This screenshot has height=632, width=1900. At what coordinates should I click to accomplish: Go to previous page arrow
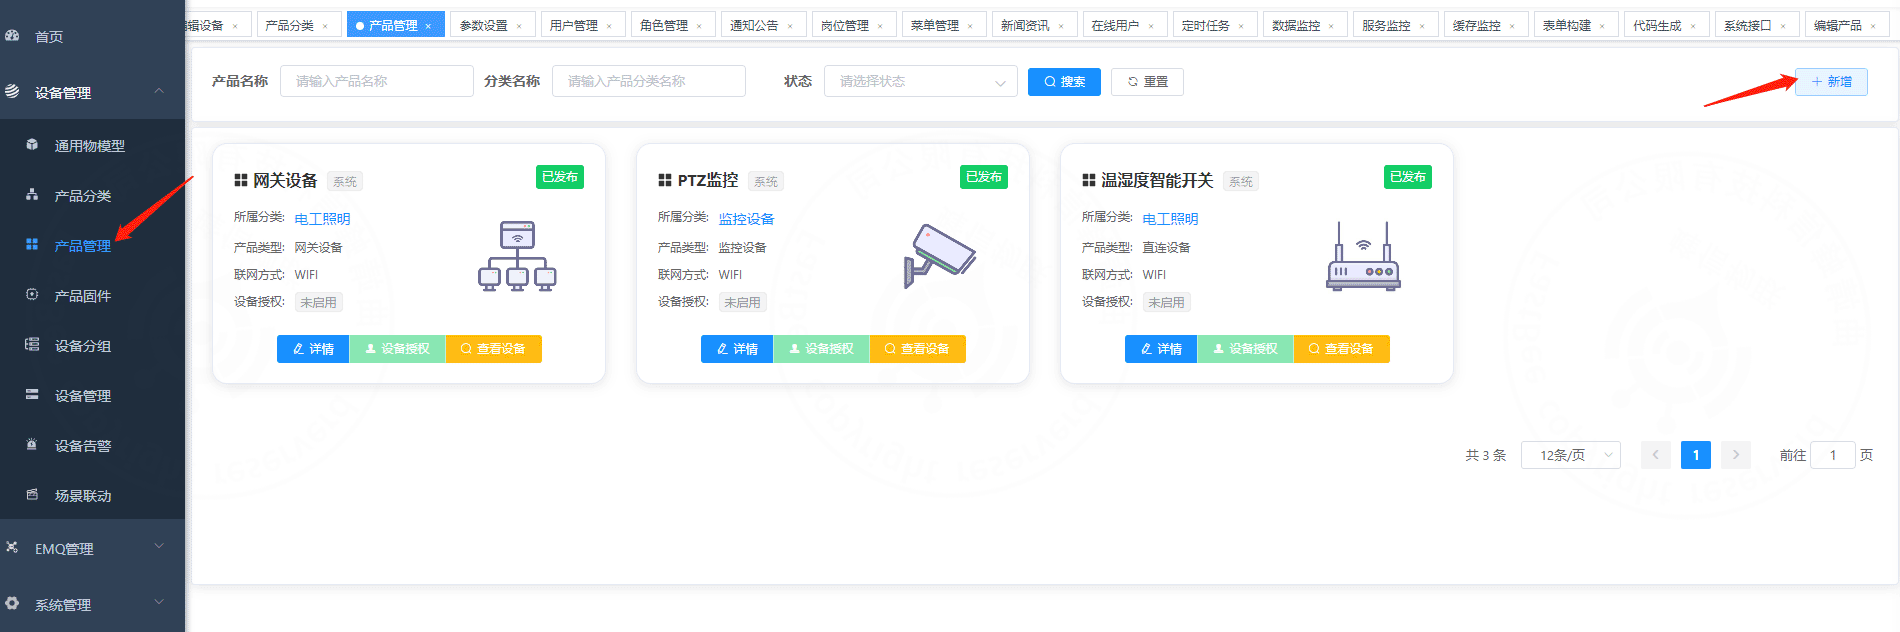click(1656, 455)
